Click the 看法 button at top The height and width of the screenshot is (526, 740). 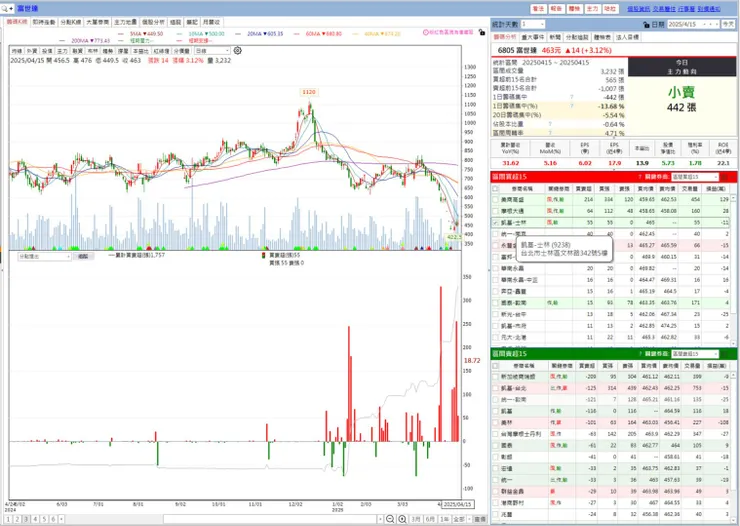(538, 9)
